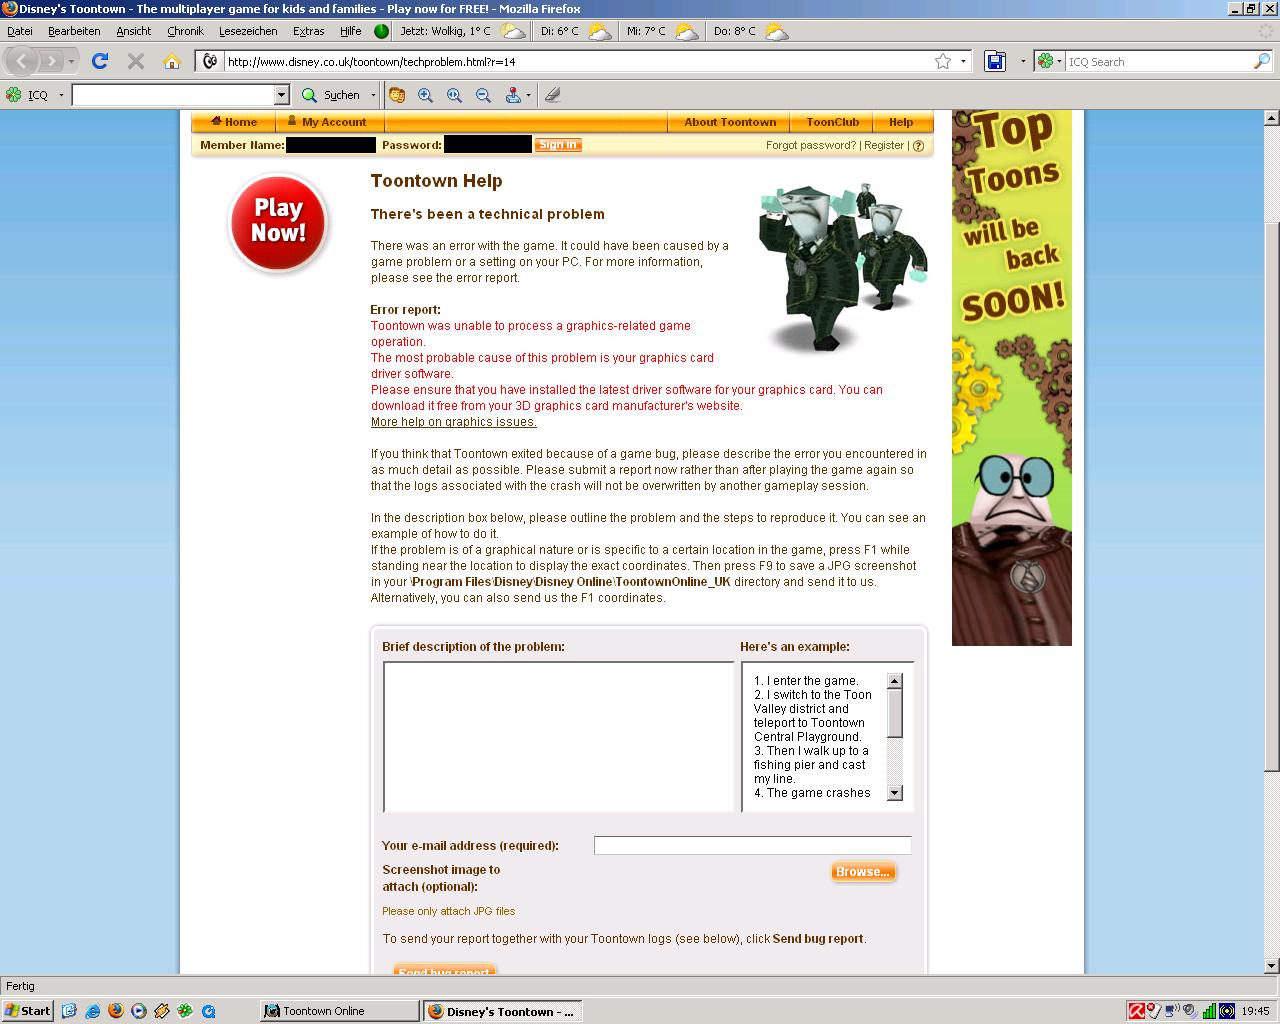Switch to Toontown Online taskbar window

[338, 1011]
